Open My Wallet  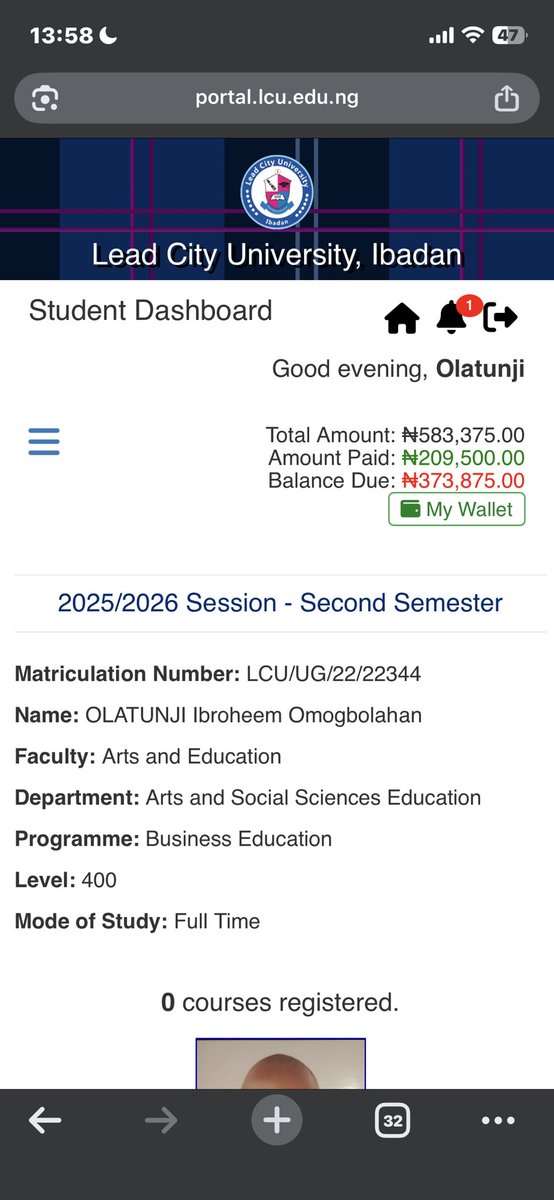click(456, 509)
